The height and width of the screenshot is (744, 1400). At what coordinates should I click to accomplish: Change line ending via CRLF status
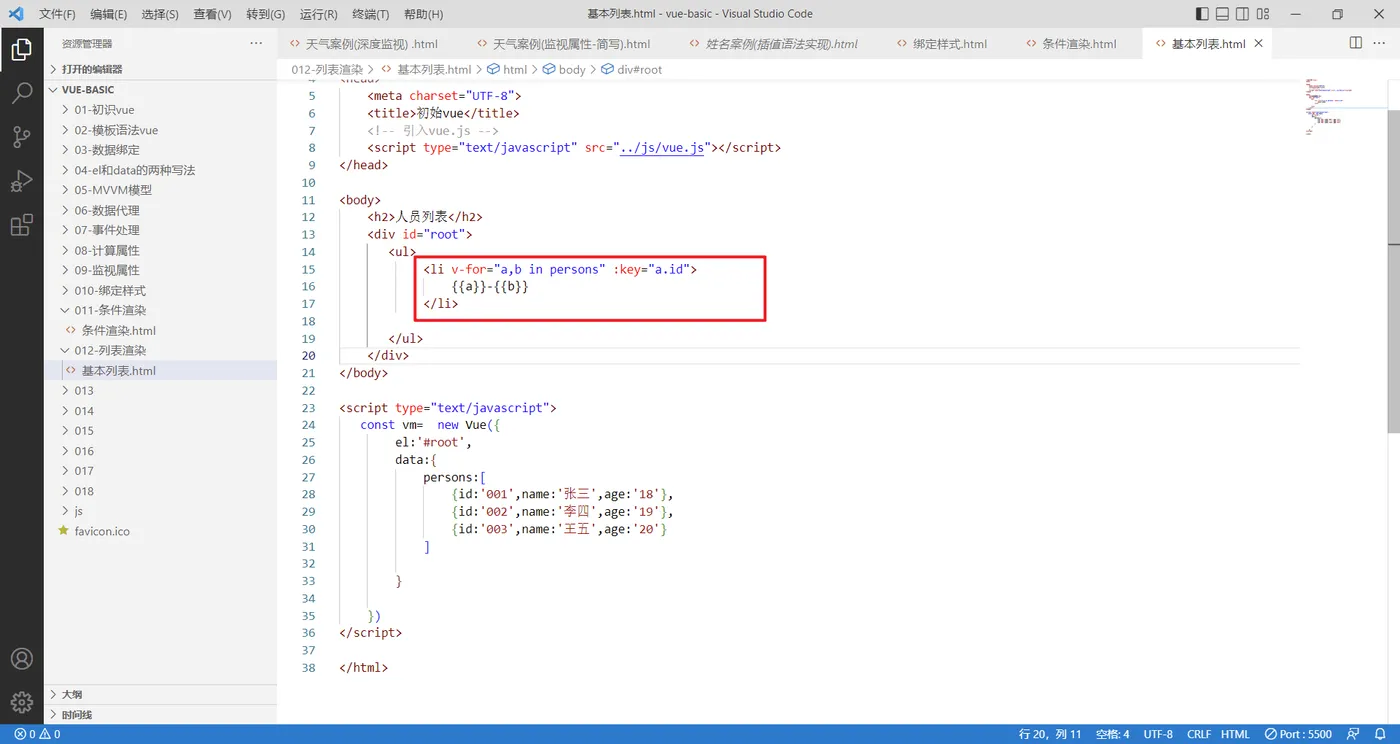tap(1199, 734)
